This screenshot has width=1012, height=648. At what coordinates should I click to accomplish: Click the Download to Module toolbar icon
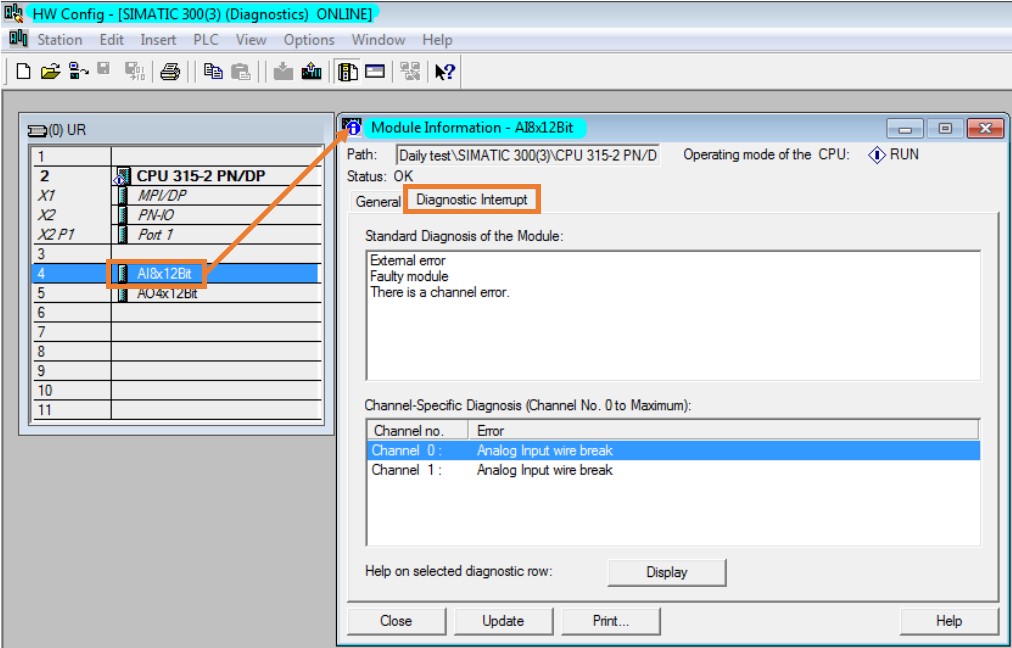[283, 71]
